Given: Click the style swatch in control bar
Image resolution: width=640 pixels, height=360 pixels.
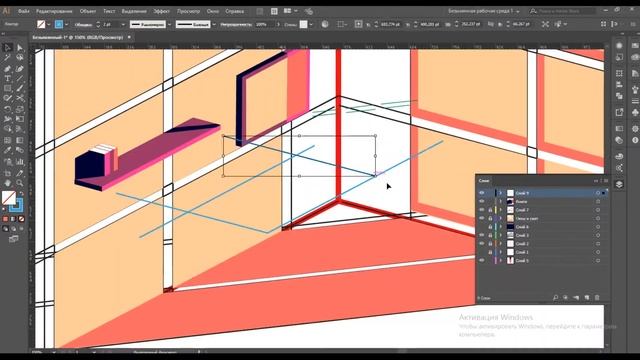Looking at the screenshot, I should (x=303, y=24).
